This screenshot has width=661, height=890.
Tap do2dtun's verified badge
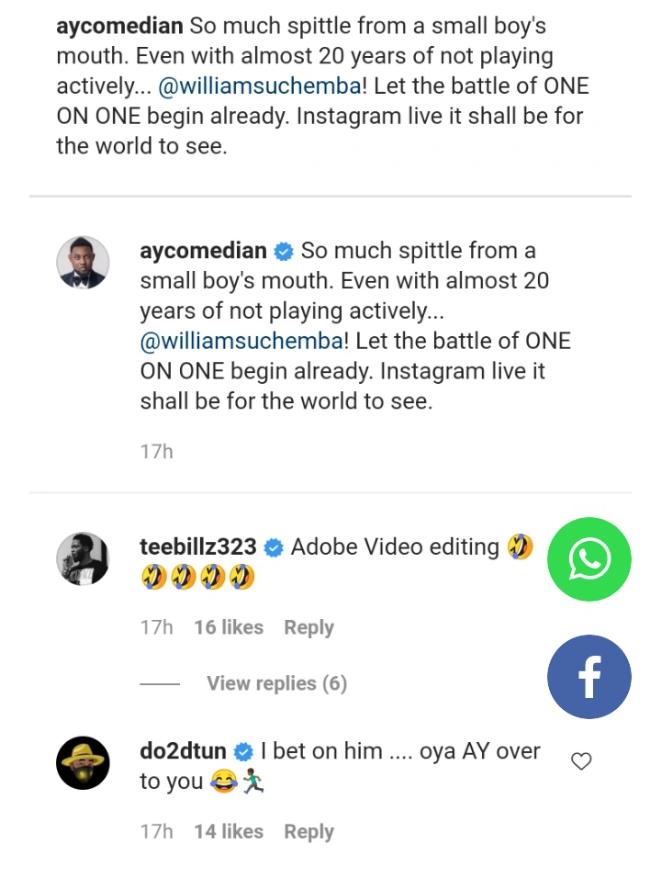pyautogui.click(x=242, y=752)
